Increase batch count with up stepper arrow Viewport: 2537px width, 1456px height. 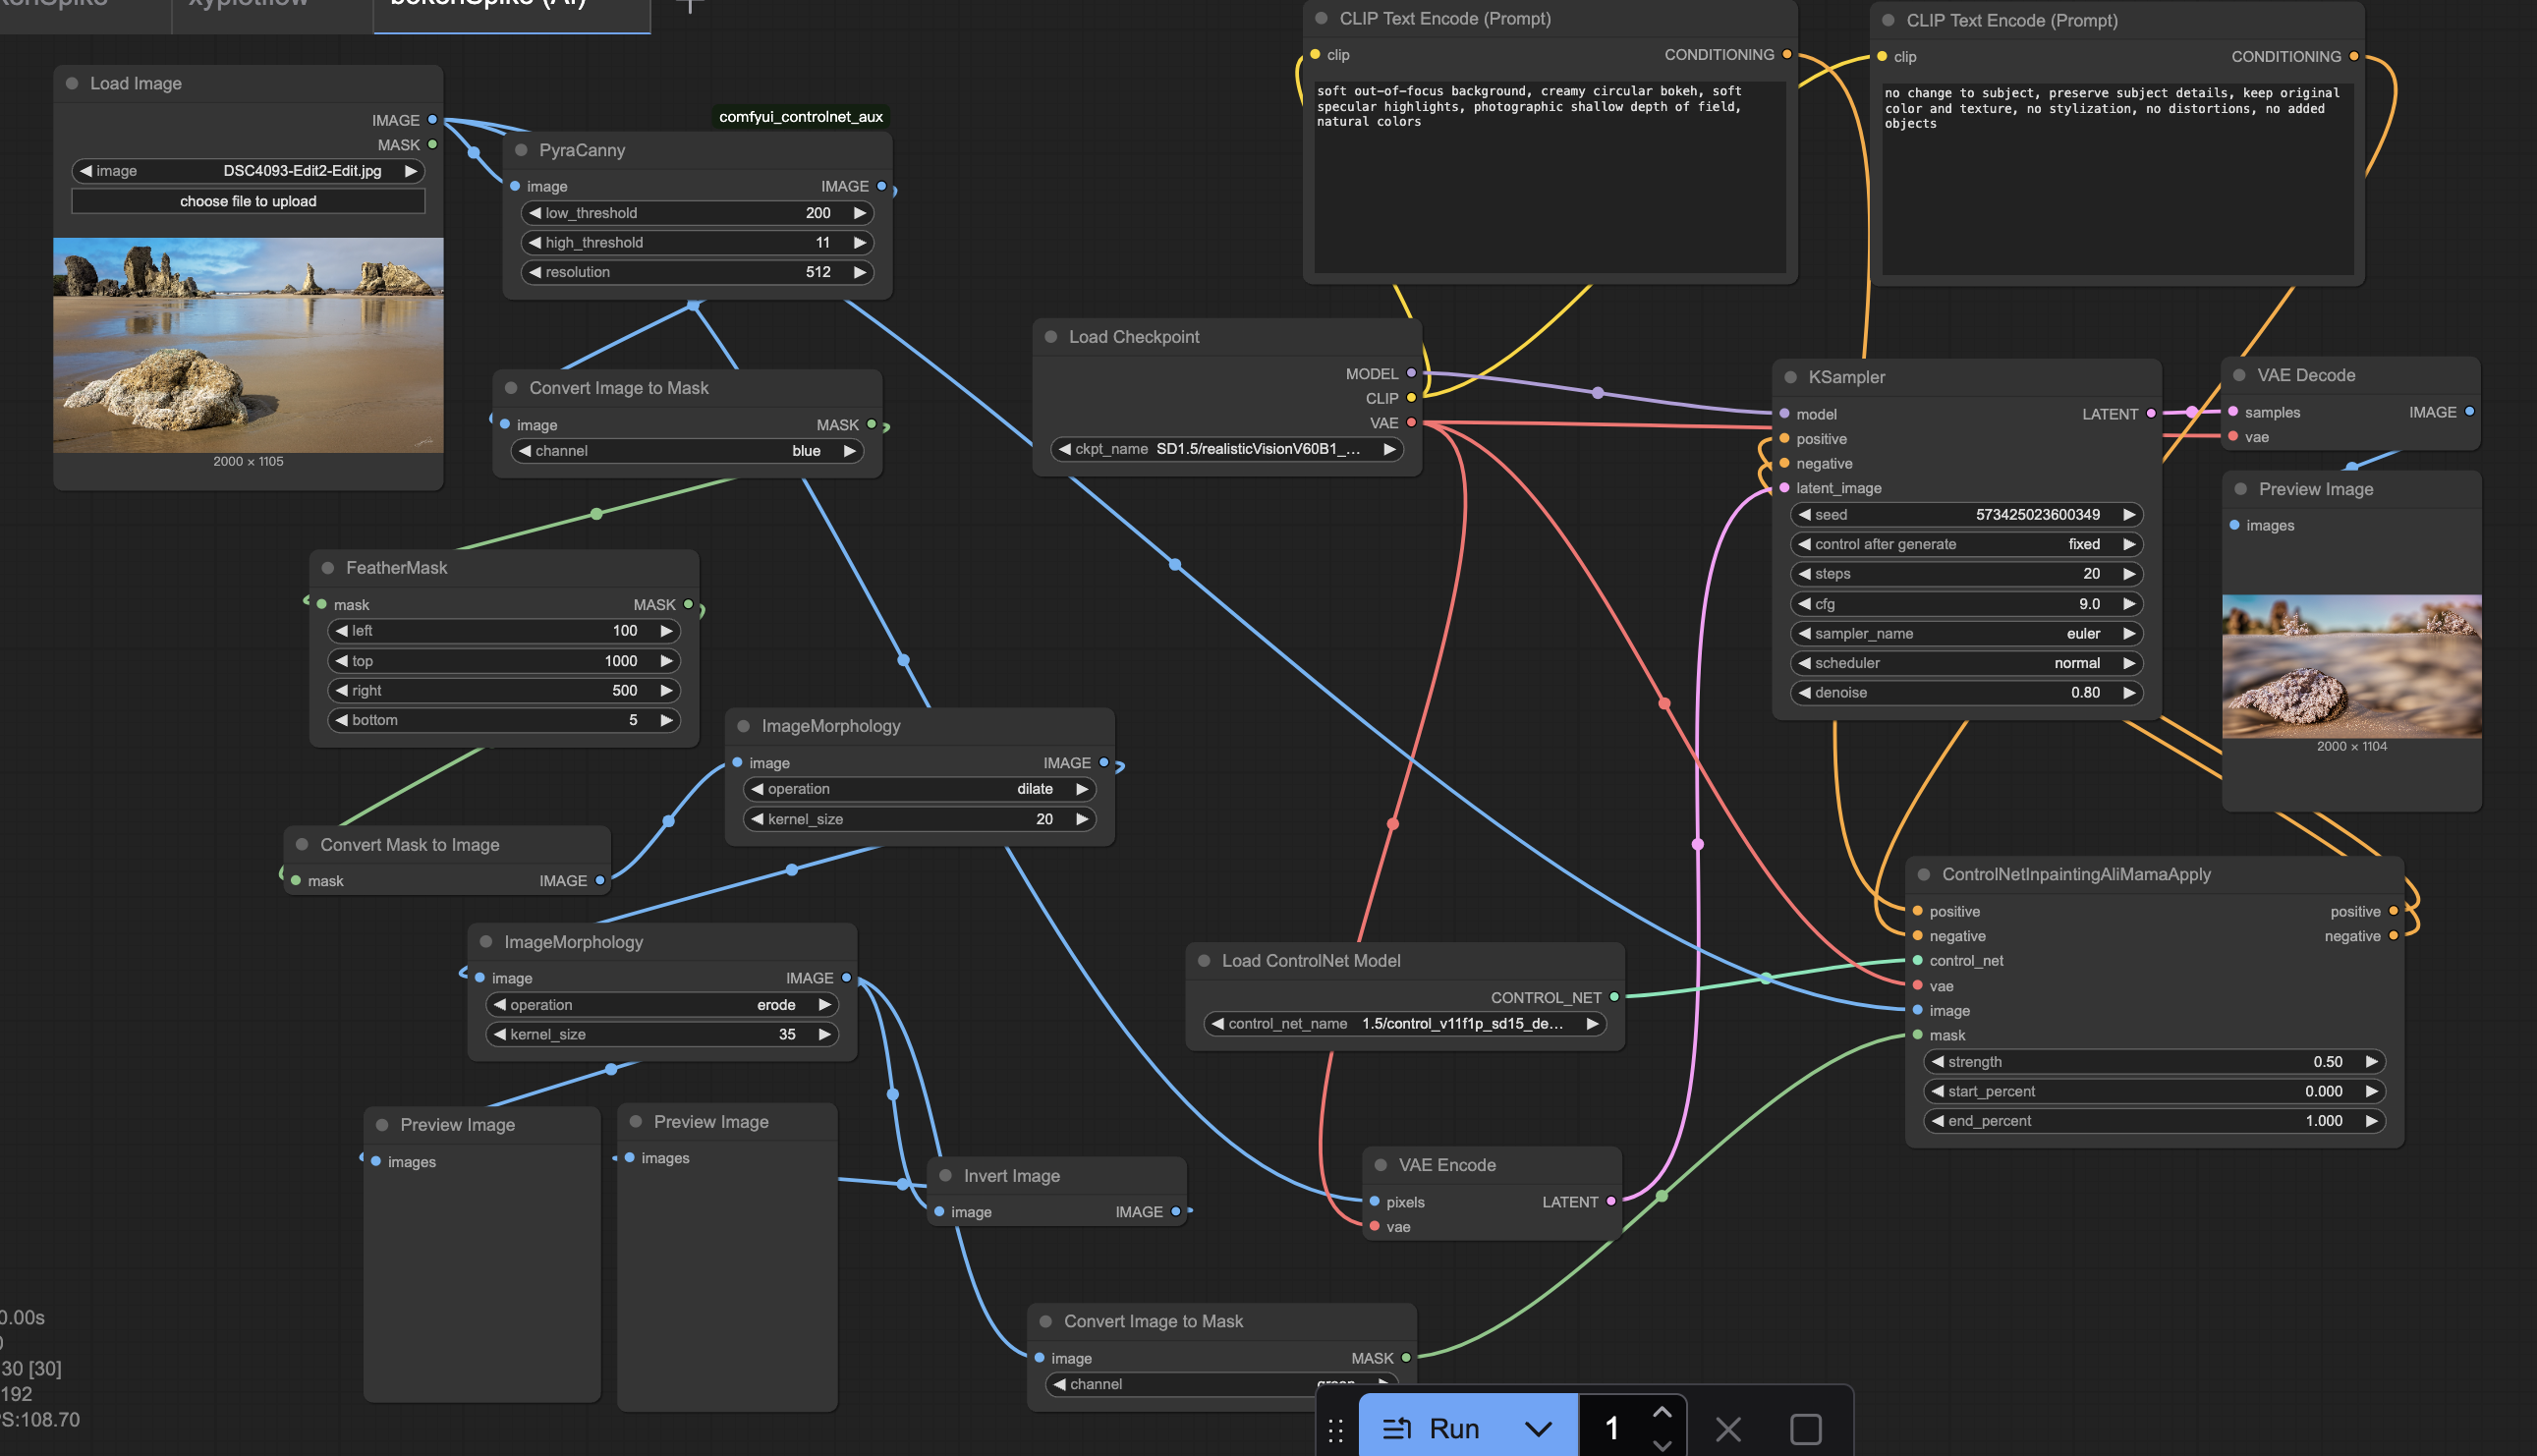tap(1662, 1412)
